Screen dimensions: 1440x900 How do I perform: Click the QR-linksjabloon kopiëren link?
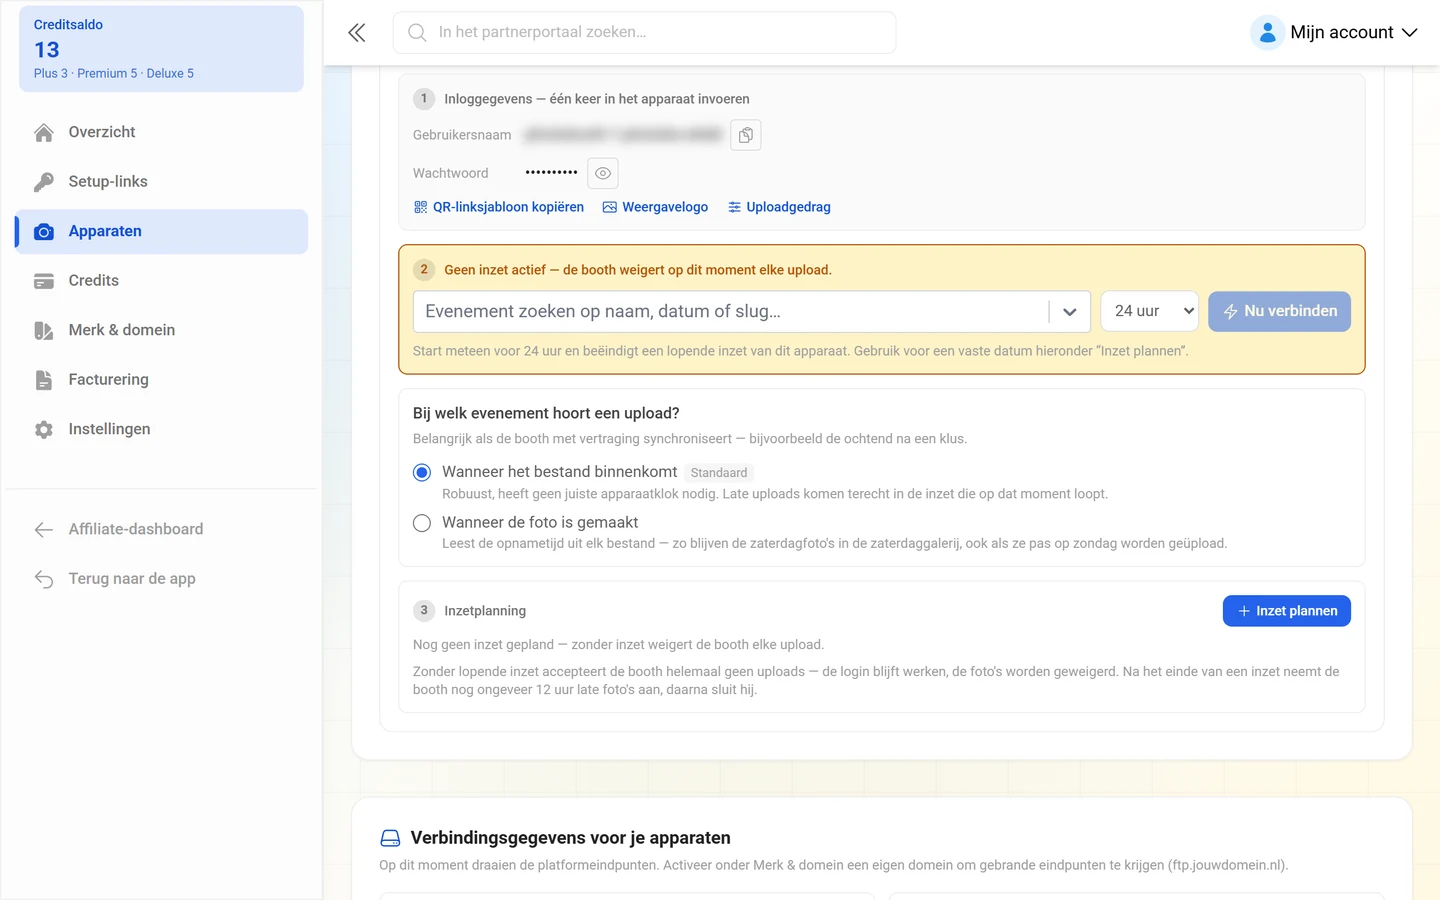[499, 207]
